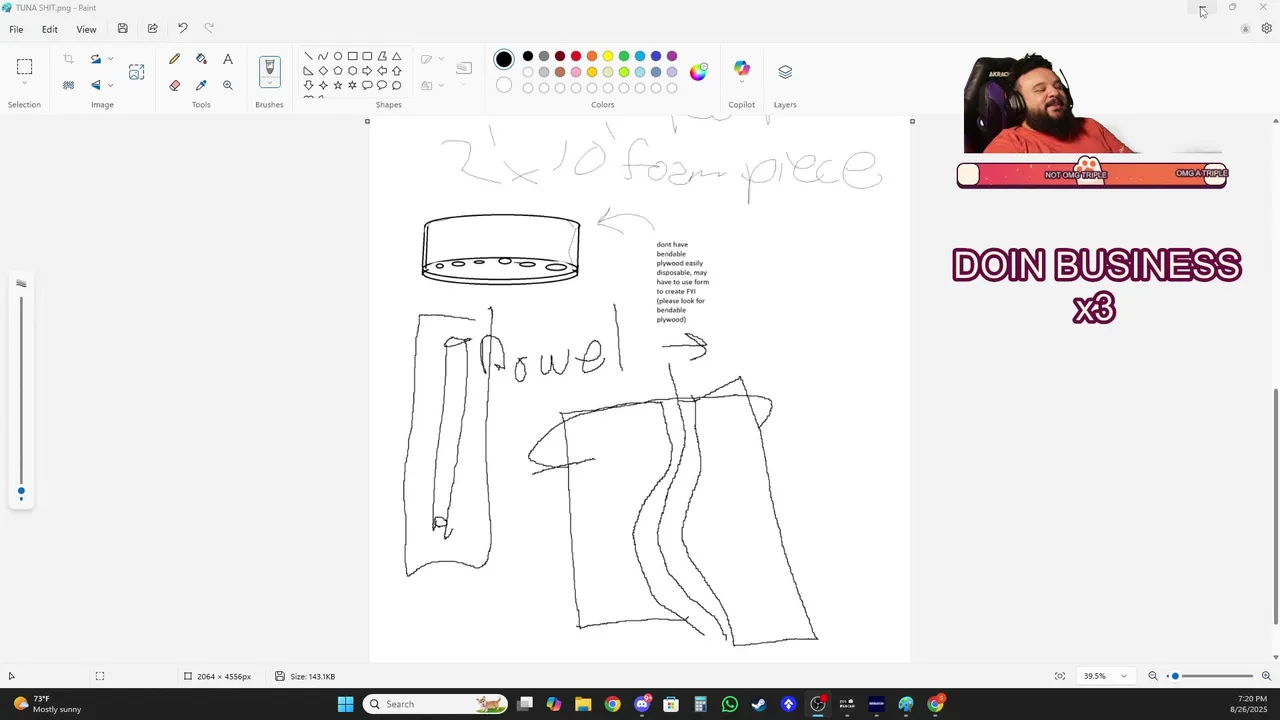Click the Size: 143.1KB status text
Image resolution: width=1280 pixels, height=720 pixels.
click(313, 677)
